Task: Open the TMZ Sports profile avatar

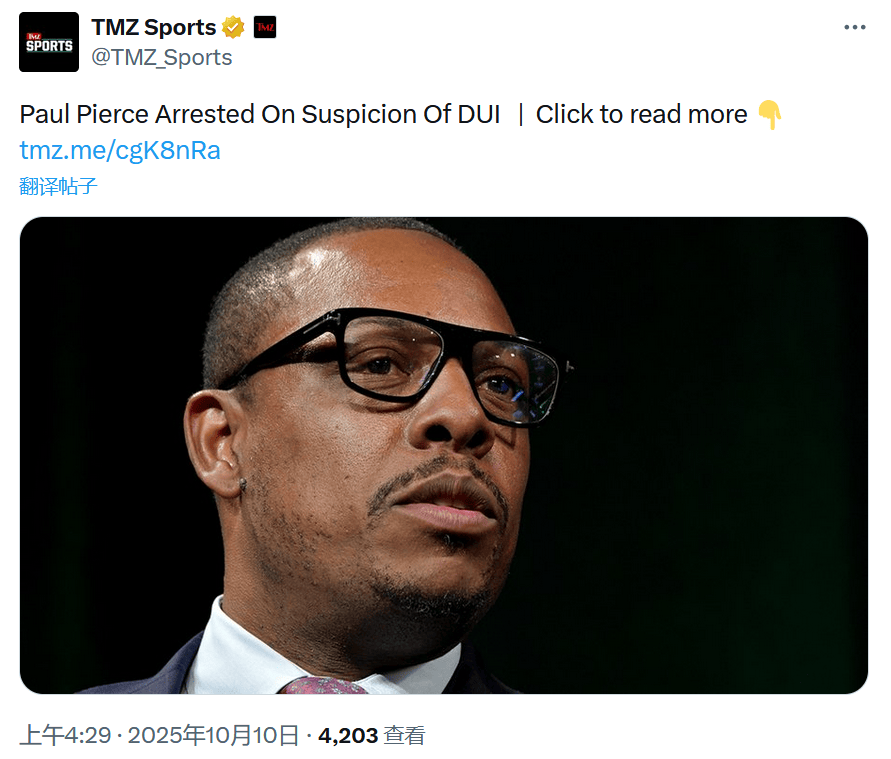Action: pos(49,42)
